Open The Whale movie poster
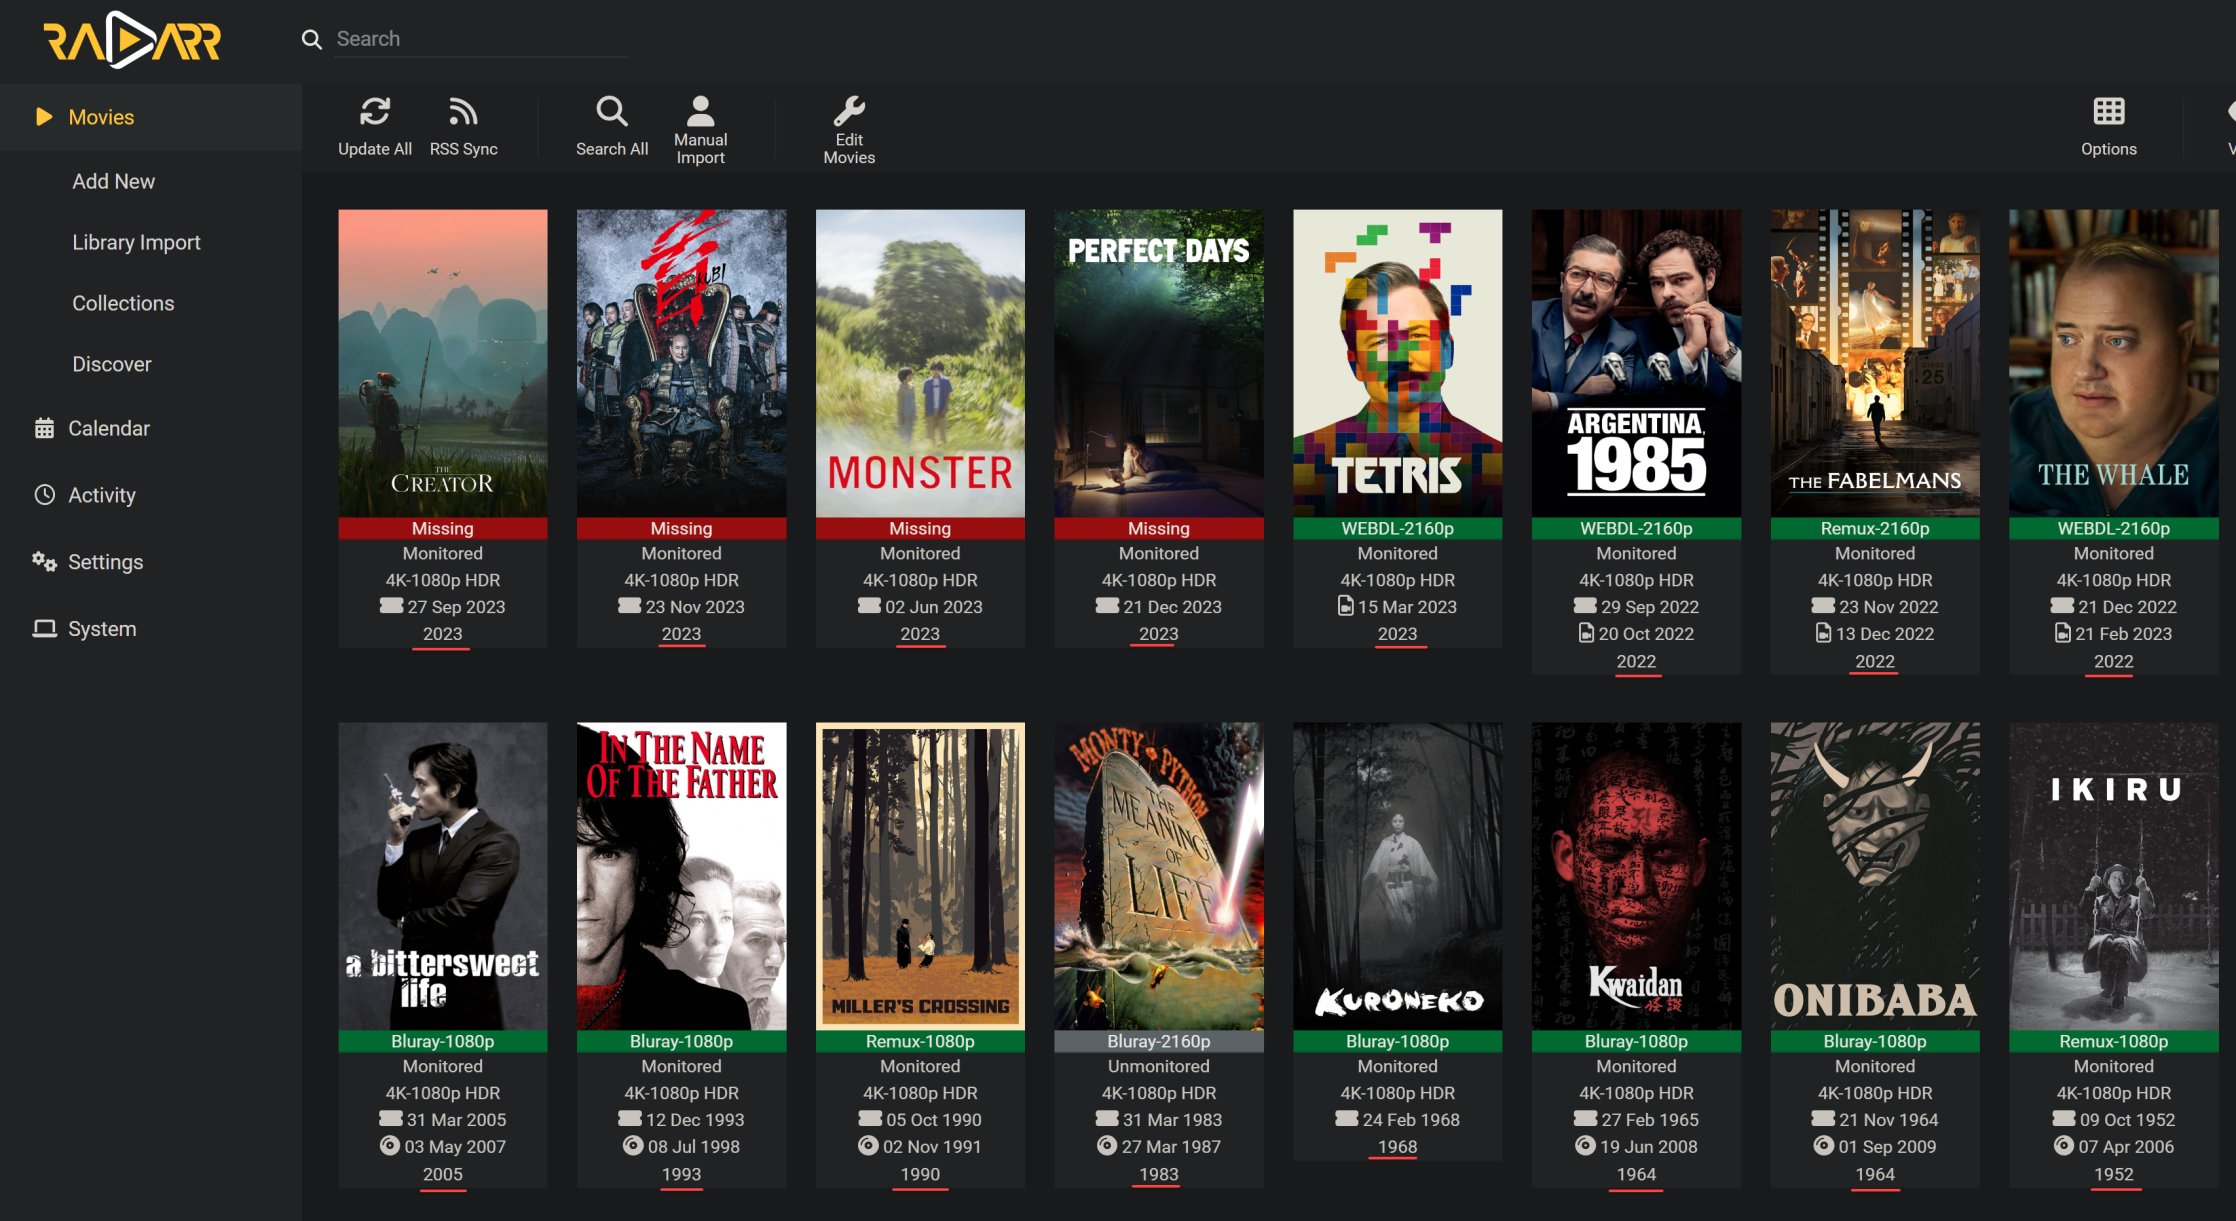 2113,362
